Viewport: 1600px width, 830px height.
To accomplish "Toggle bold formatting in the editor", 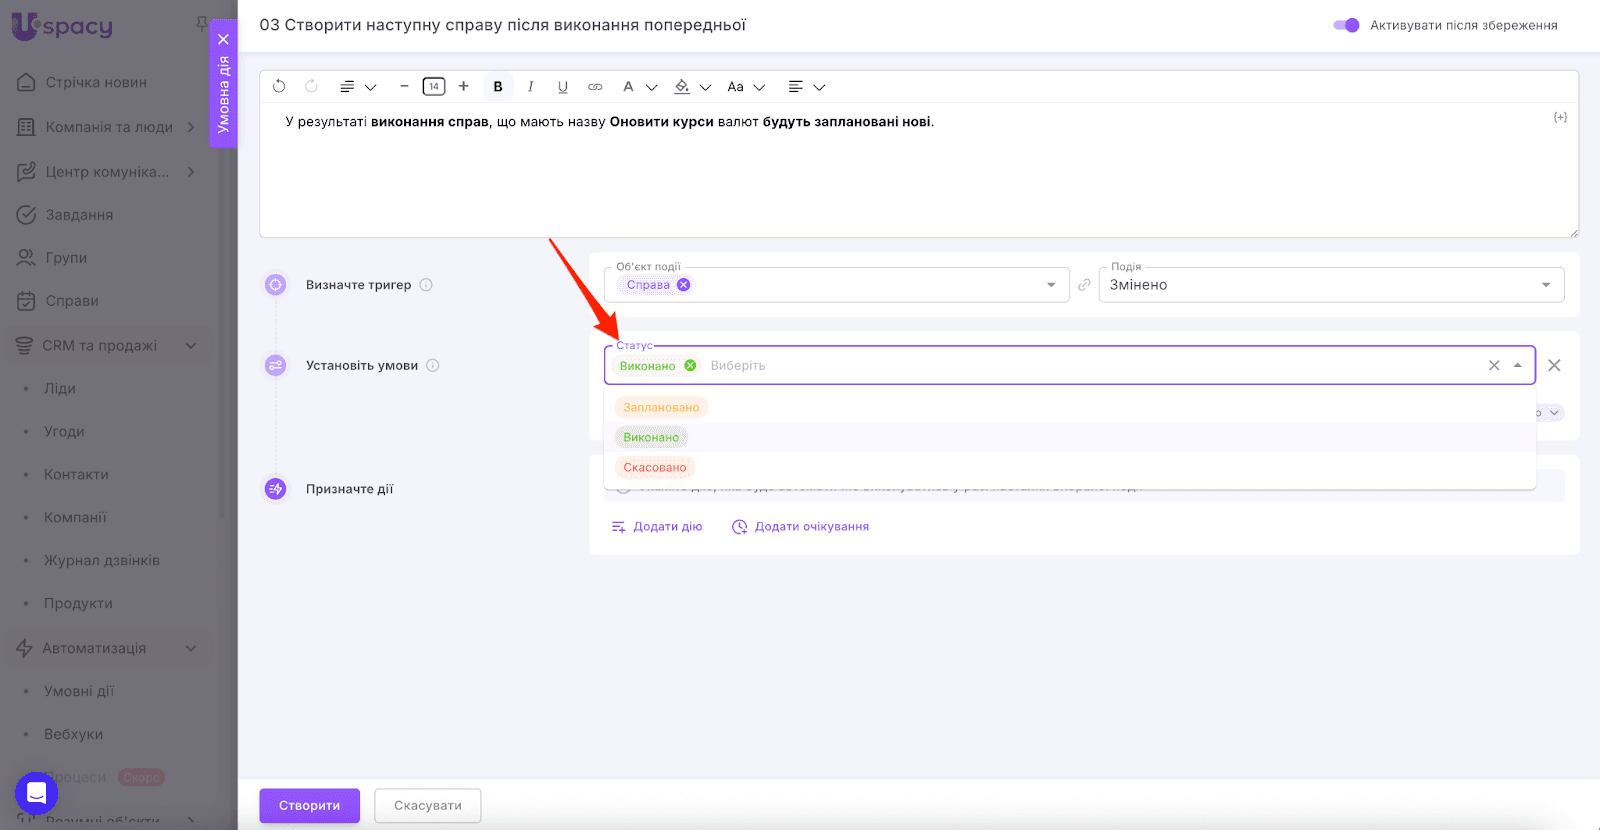I will 498,87.
